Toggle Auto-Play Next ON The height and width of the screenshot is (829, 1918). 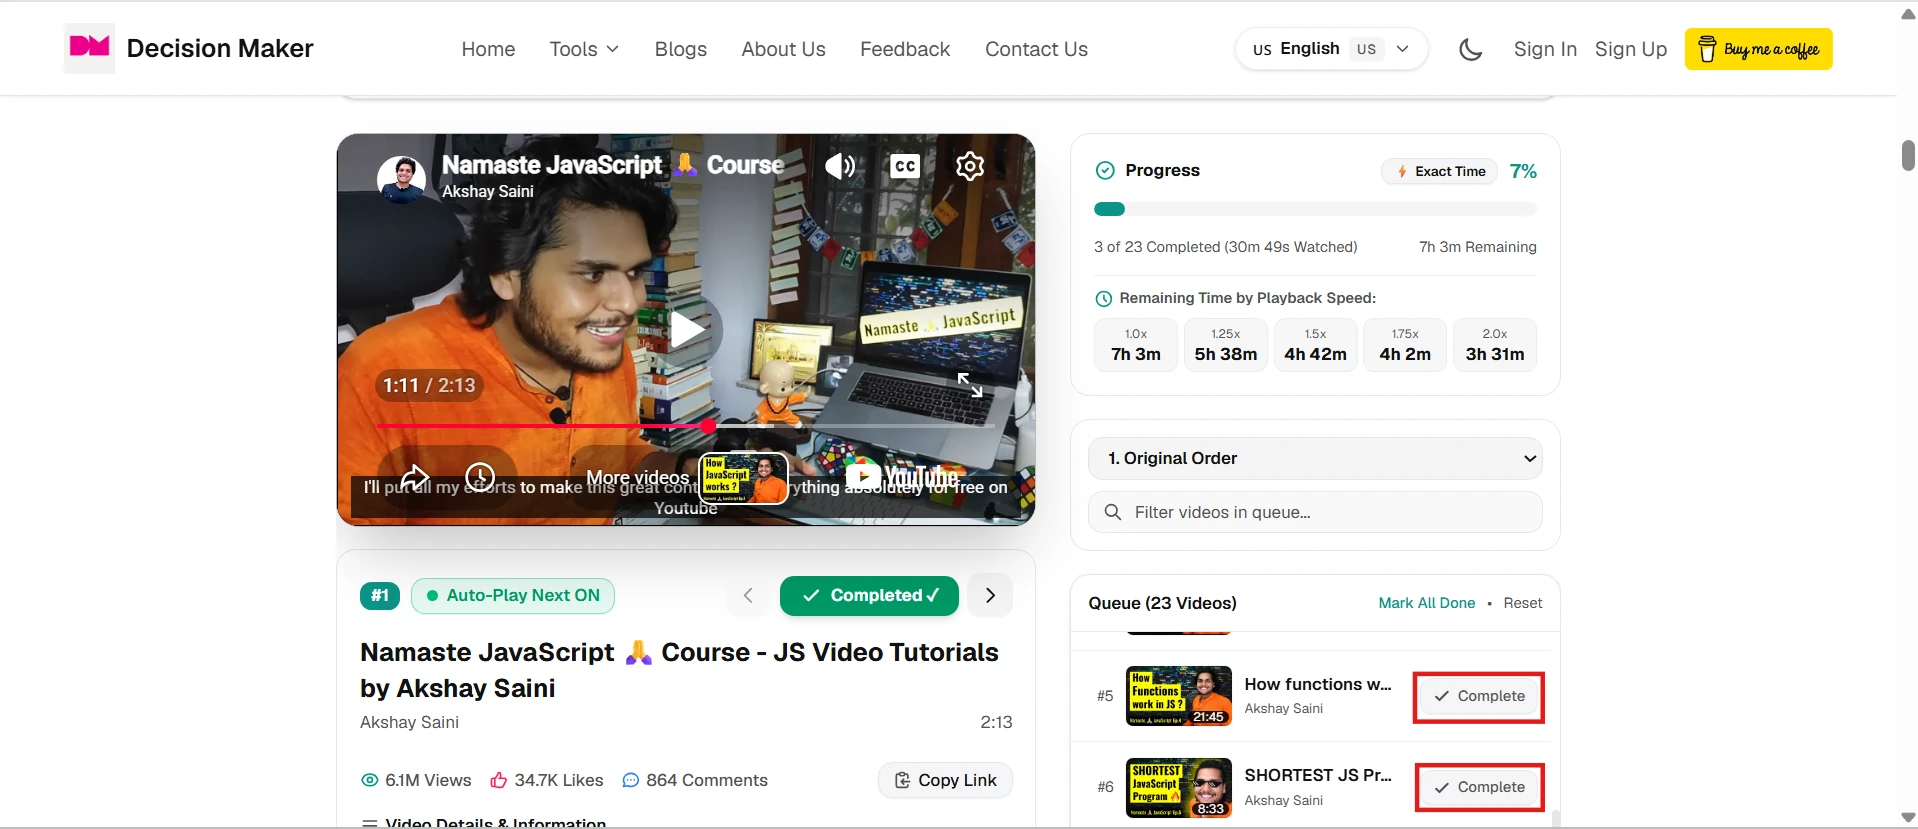(x=513, y=595)
